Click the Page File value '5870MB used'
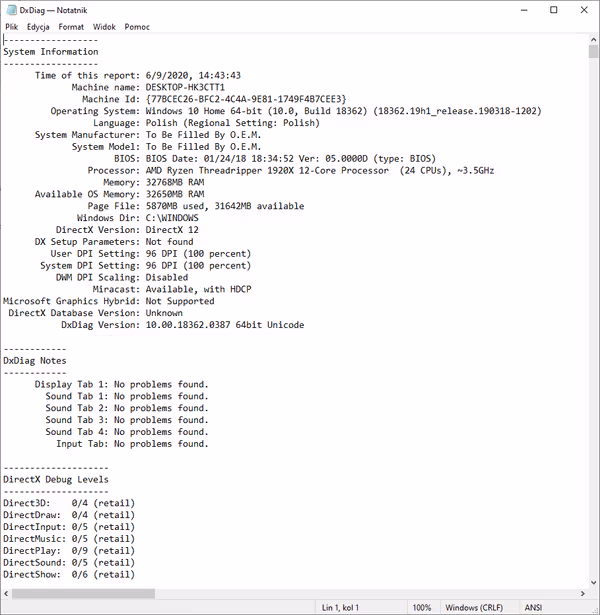 tap(175, 206)
